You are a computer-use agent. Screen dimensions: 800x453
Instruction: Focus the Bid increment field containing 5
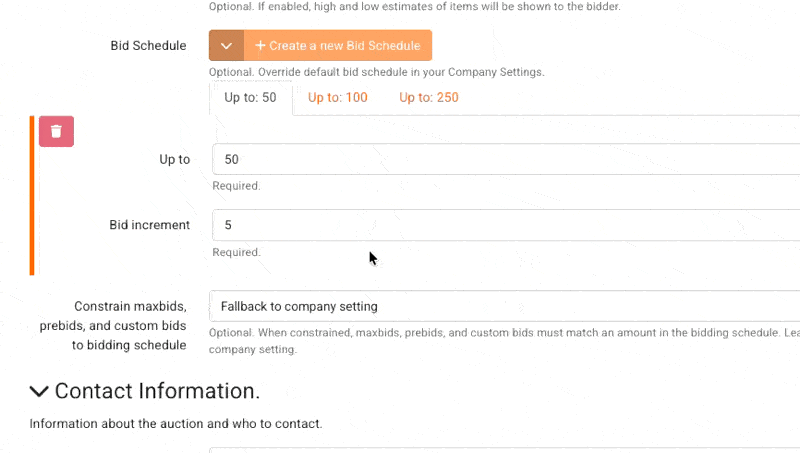click(506, 225)
